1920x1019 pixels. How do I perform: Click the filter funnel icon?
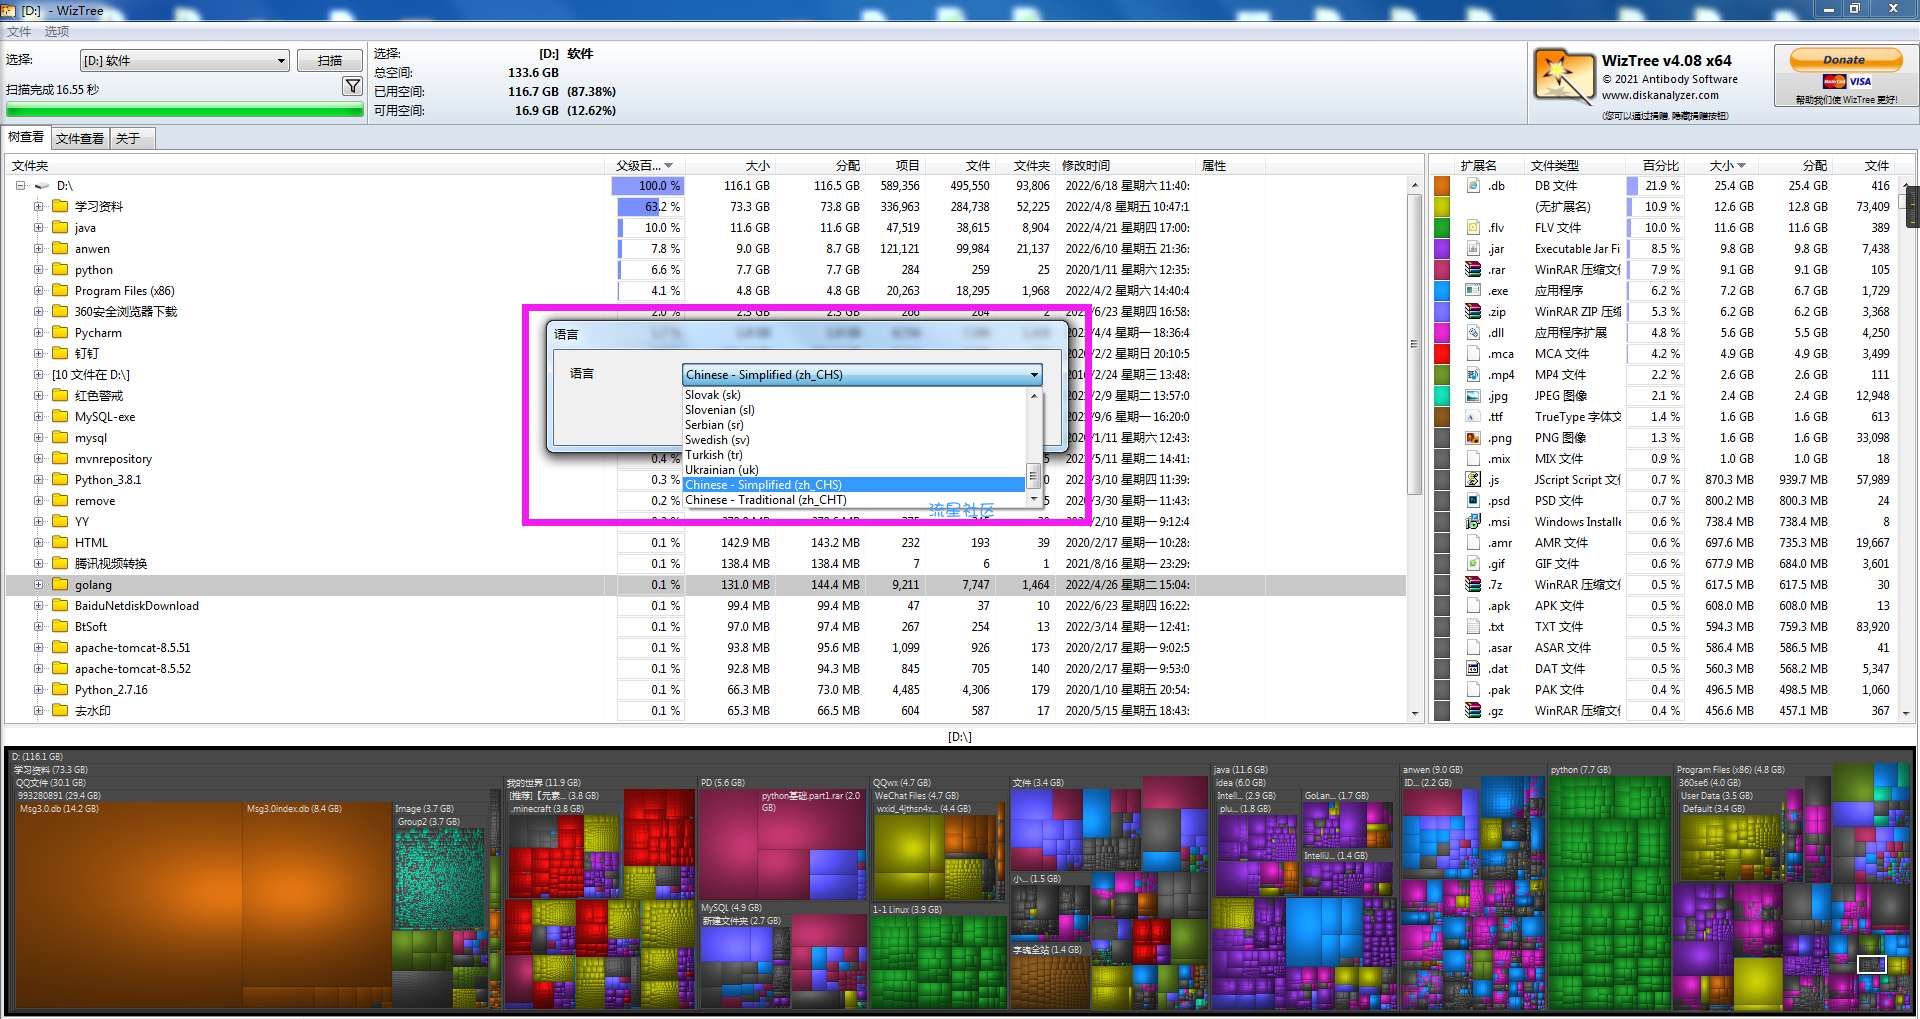point(352,87)
